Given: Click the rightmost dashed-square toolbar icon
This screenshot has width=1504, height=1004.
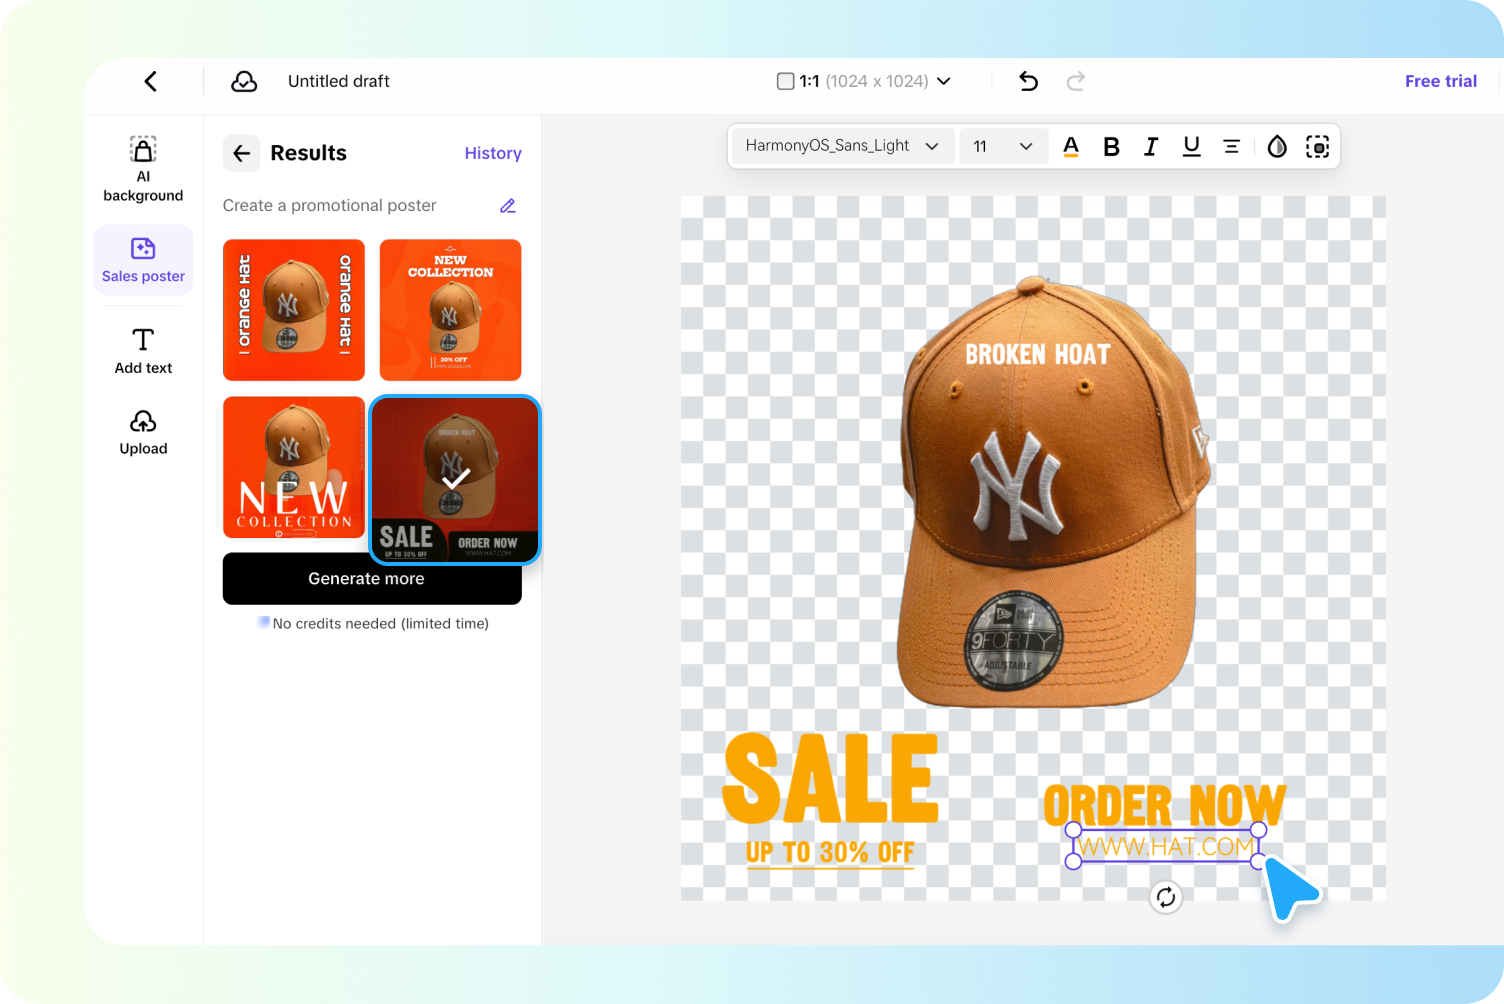Looking at the screenshot, I should pyautogui.click(x=1317, y=147).
